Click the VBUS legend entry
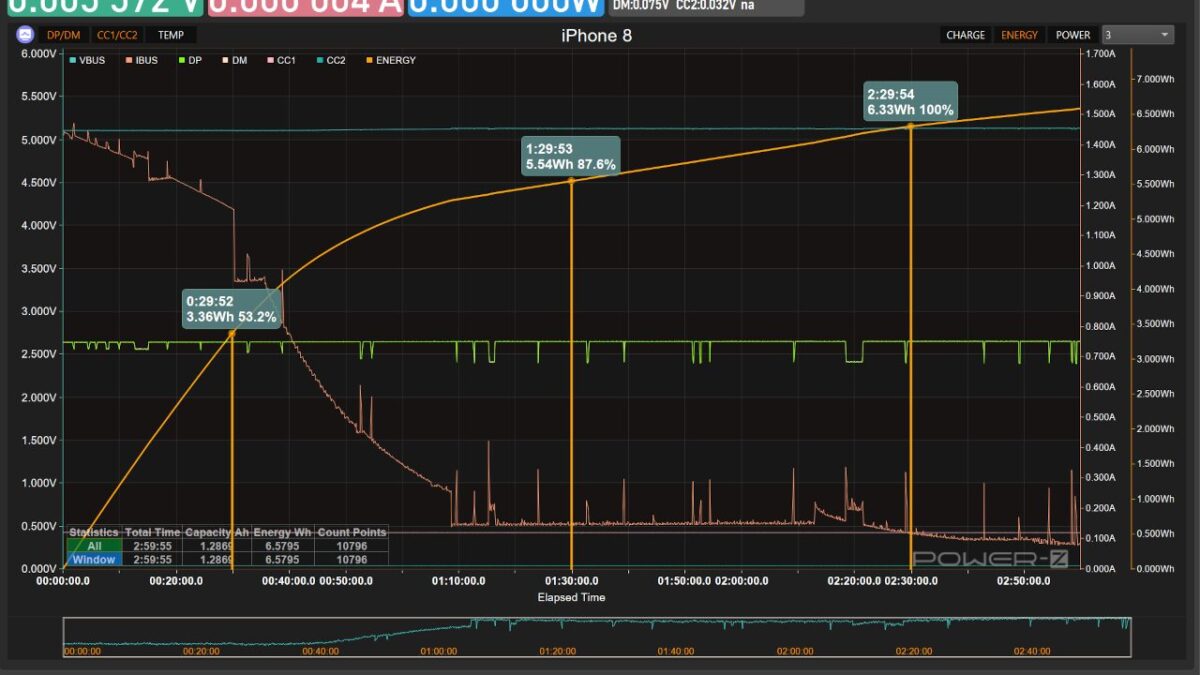This screenshot has height=675, width=1200. tap(86, 60)
